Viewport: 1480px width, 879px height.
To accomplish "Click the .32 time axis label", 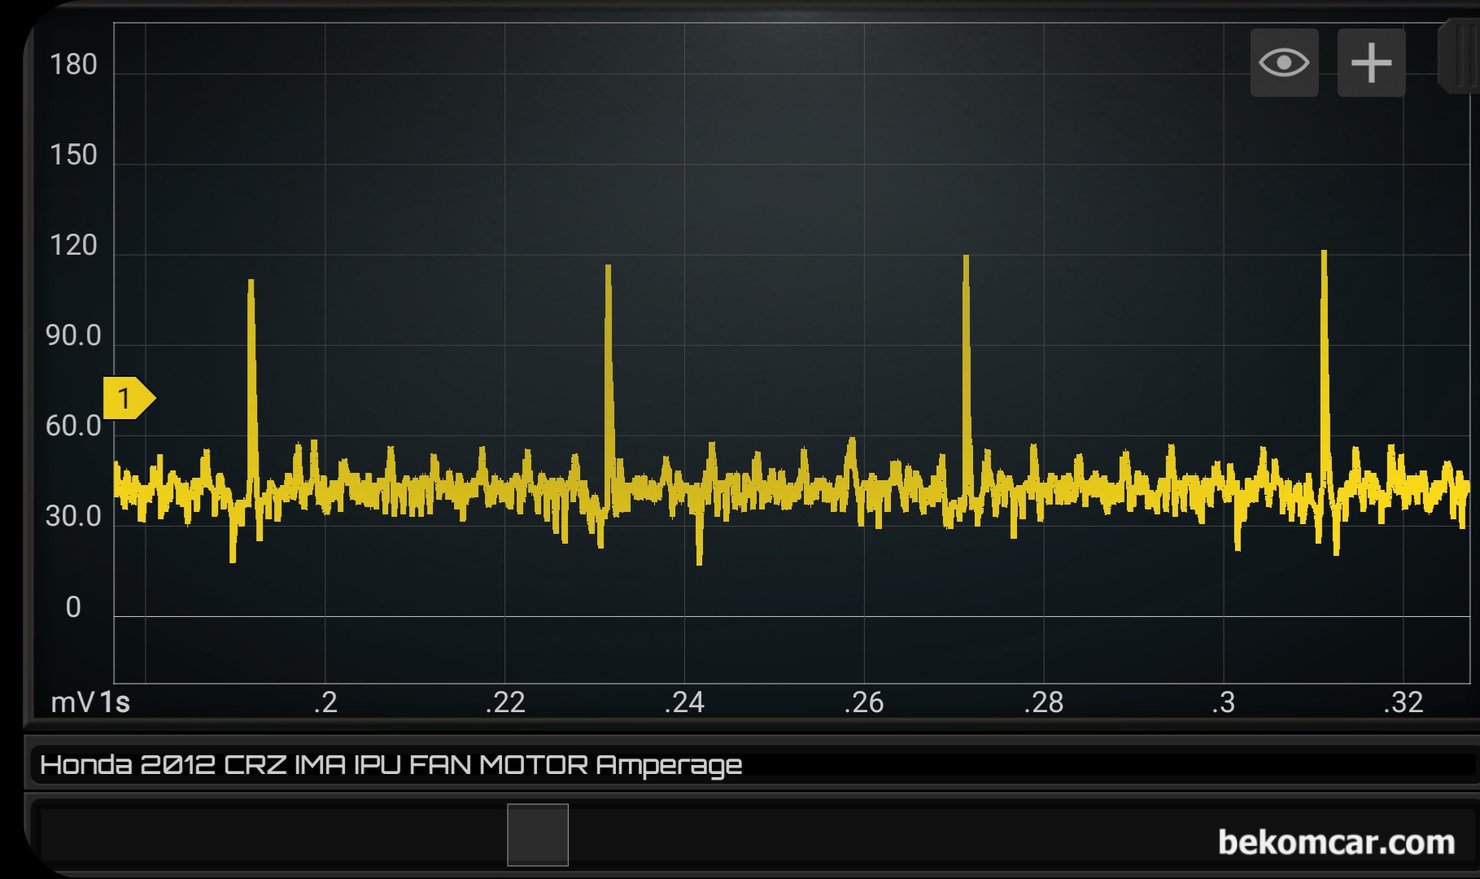I will point(1403,703).
